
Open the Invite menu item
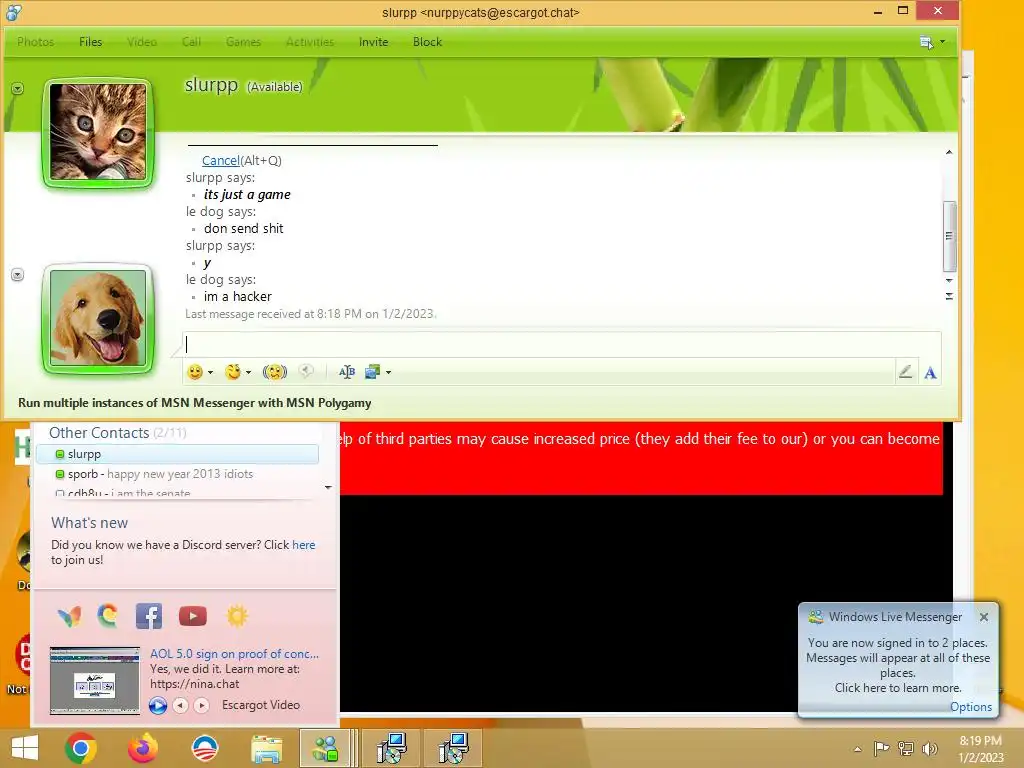click(373, 42)
